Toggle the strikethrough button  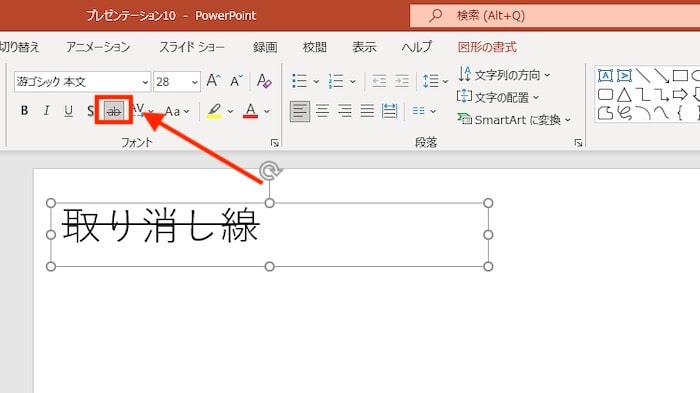pyautogui.click(x=114, y=111)
